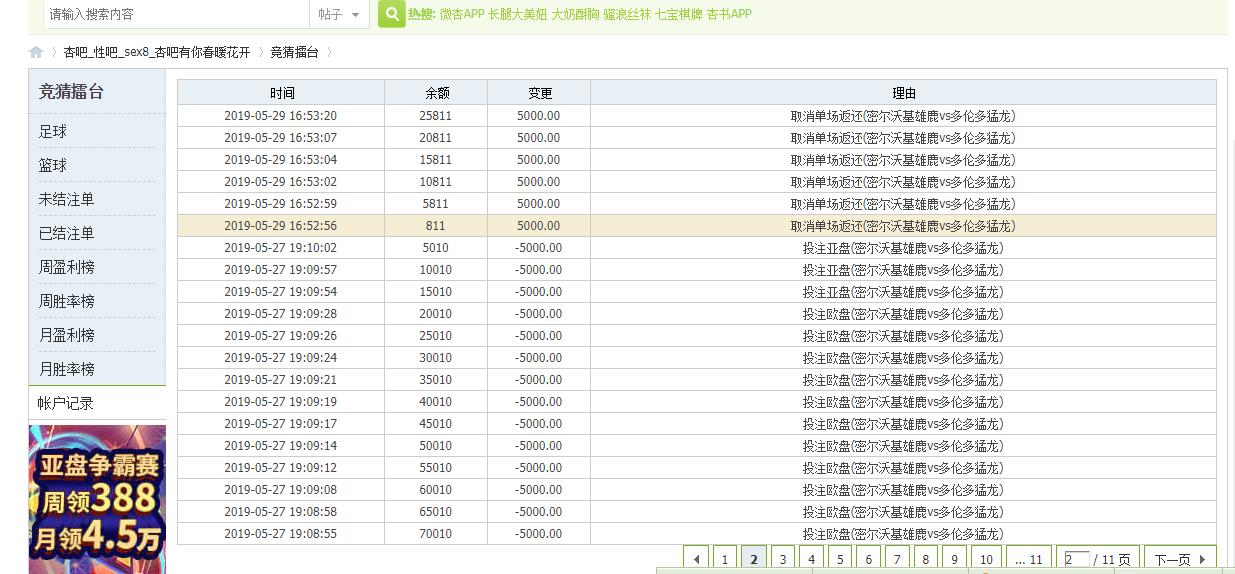The height and width of the screenshot is (574, 1235).
Task: Go to page 6
Action: (868, 559)
